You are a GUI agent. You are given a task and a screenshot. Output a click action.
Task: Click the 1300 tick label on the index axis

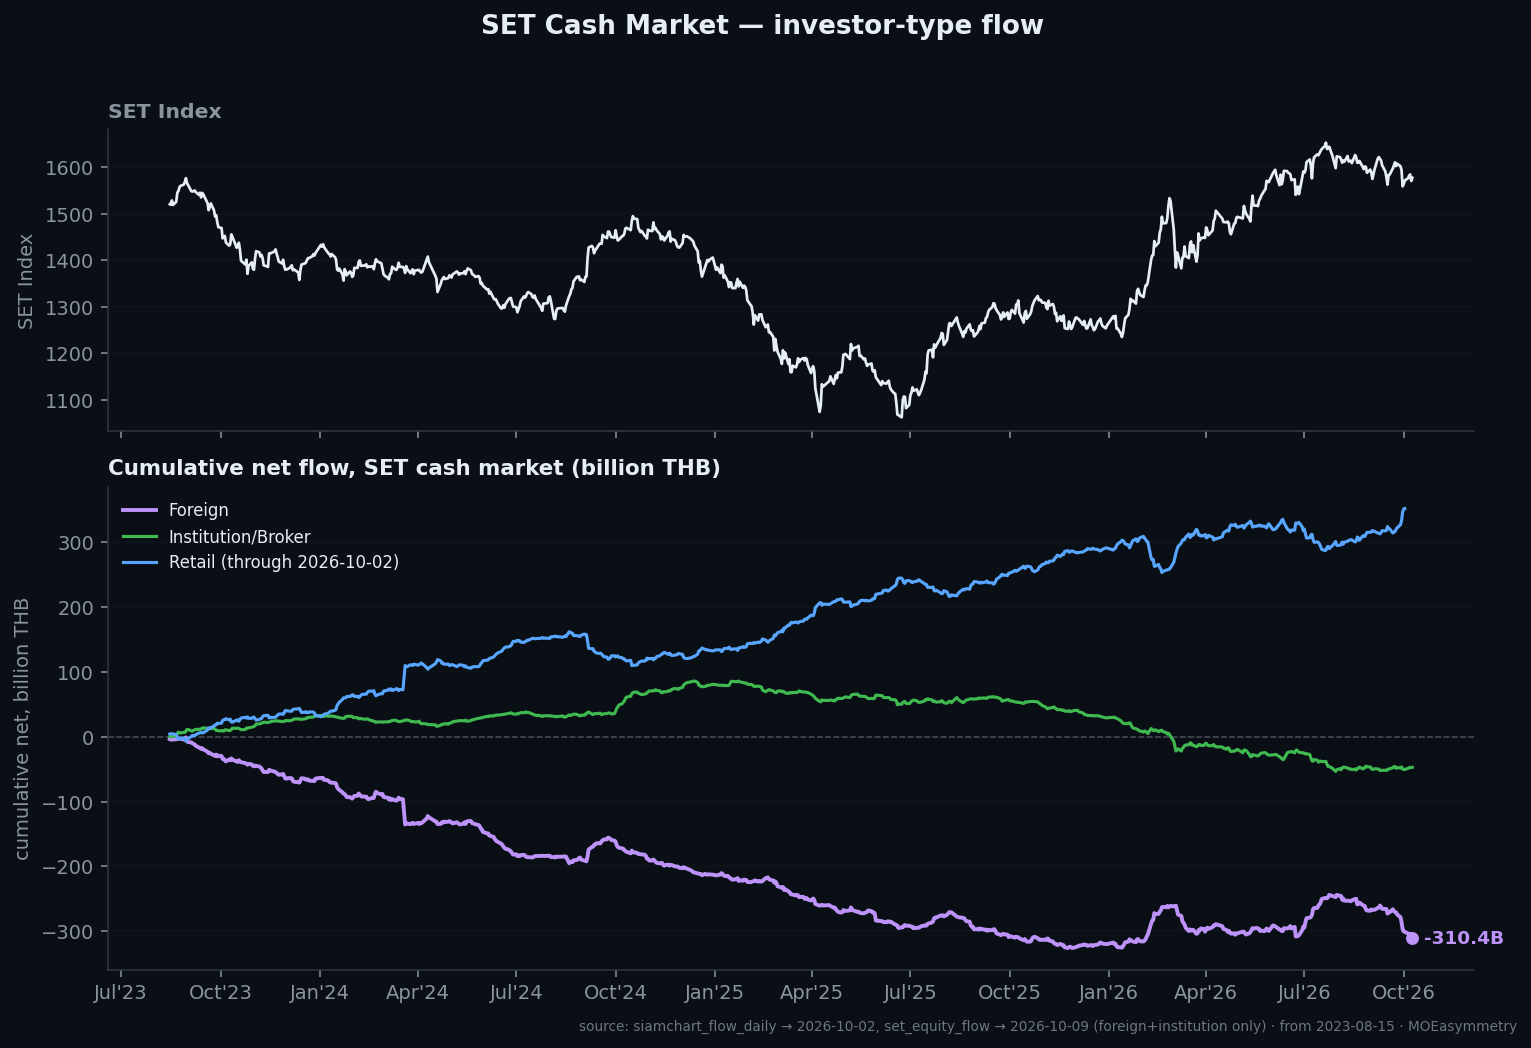coord(69,307)
